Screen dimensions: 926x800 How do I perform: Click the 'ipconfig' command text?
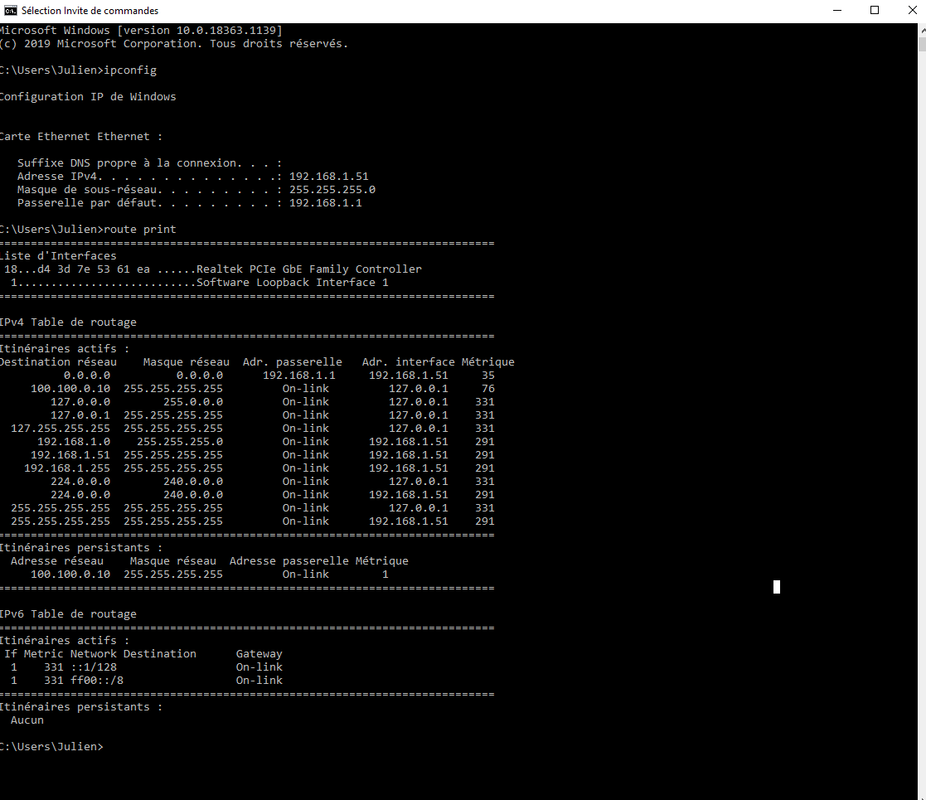click(131, 70)
